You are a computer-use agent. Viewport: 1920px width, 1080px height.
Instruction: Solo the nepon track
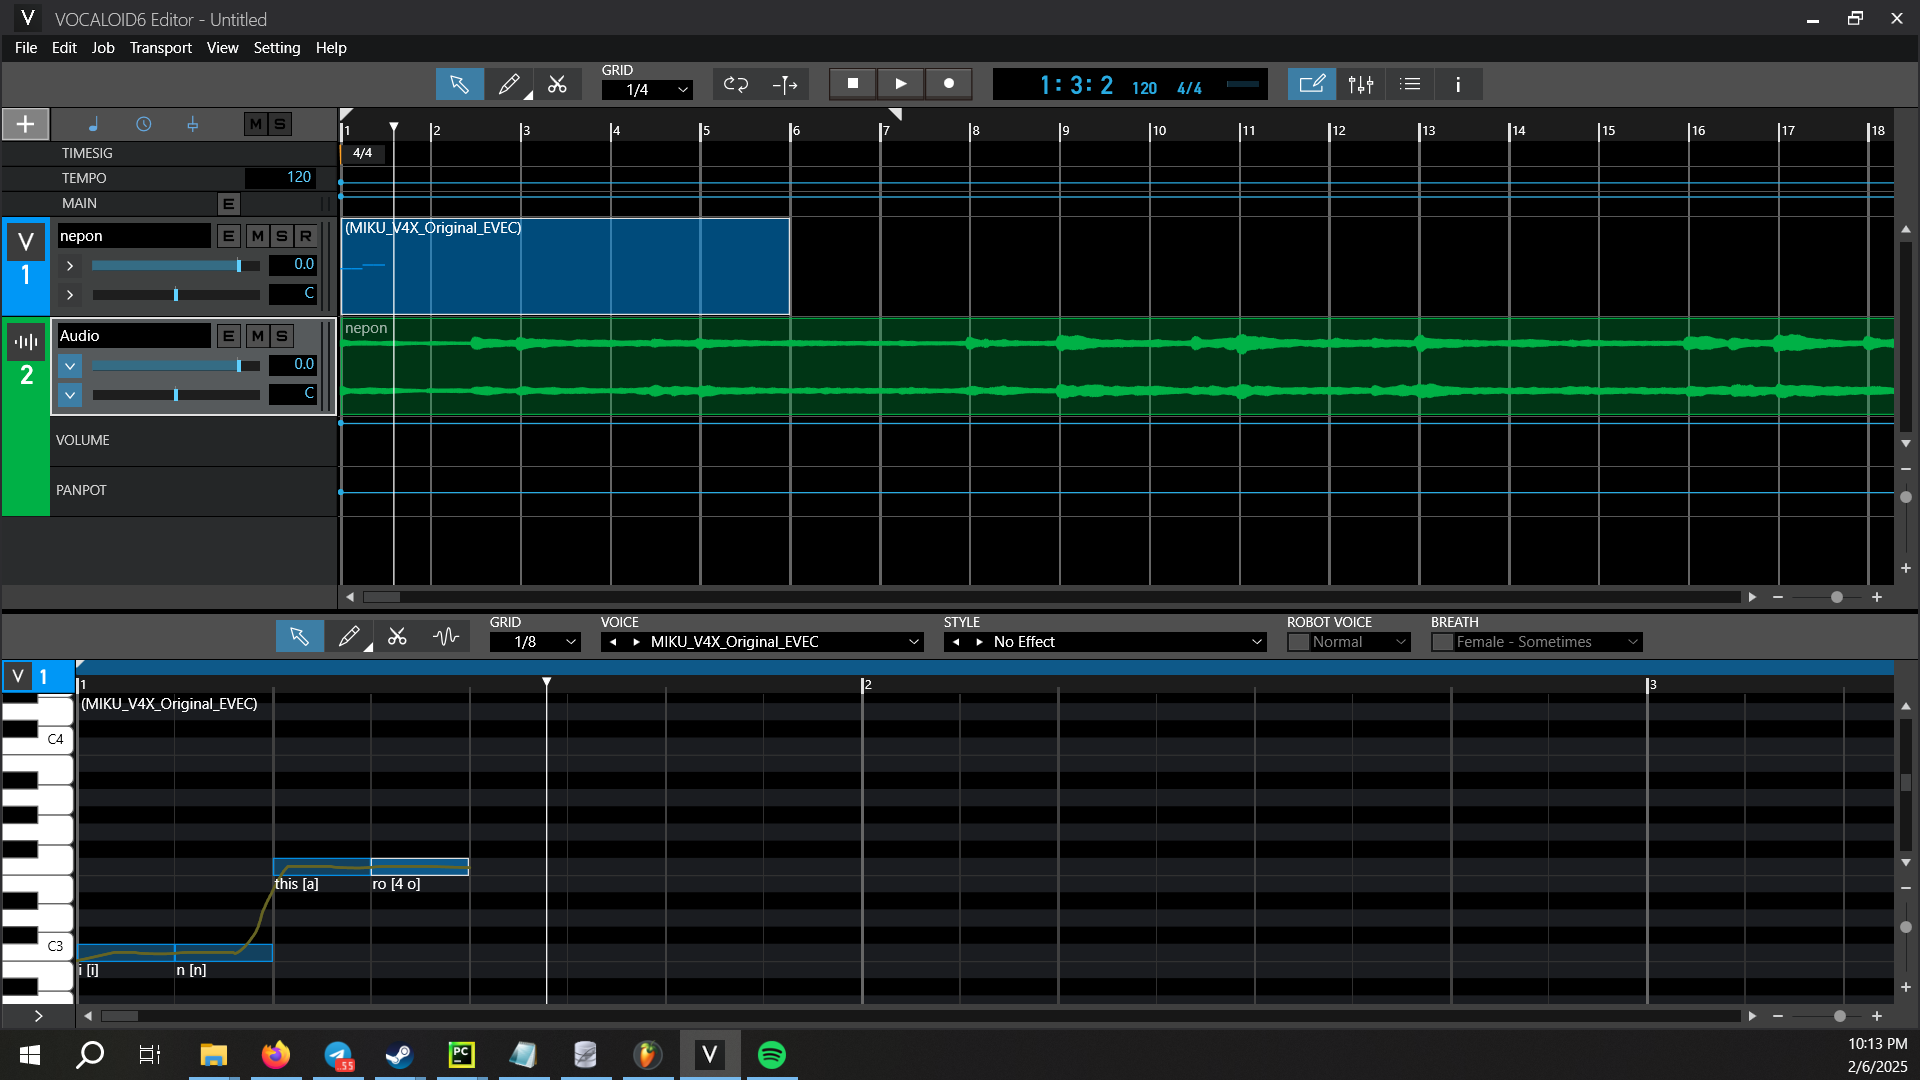coord(282,236)
